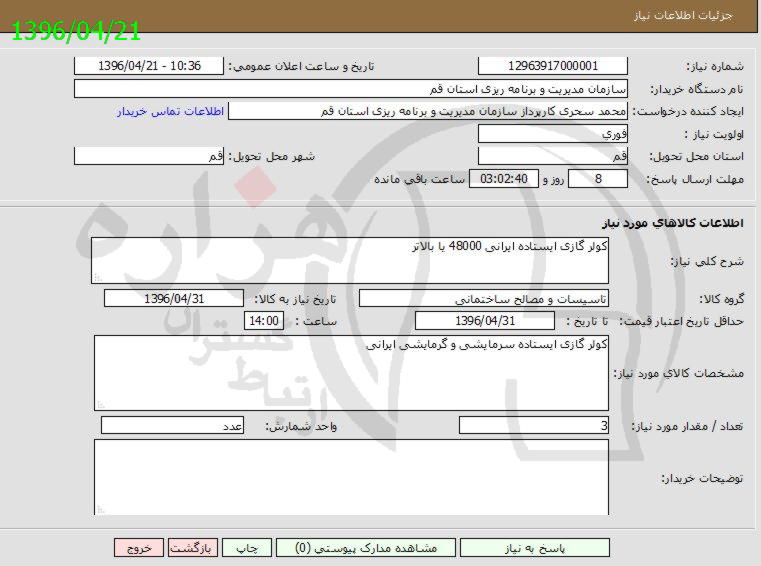Image resolution: width=761 pixels, height=566 pixels.
Task: Open مشاهده مدارک پیوستی (0) button
Action: tap(366, 548)
